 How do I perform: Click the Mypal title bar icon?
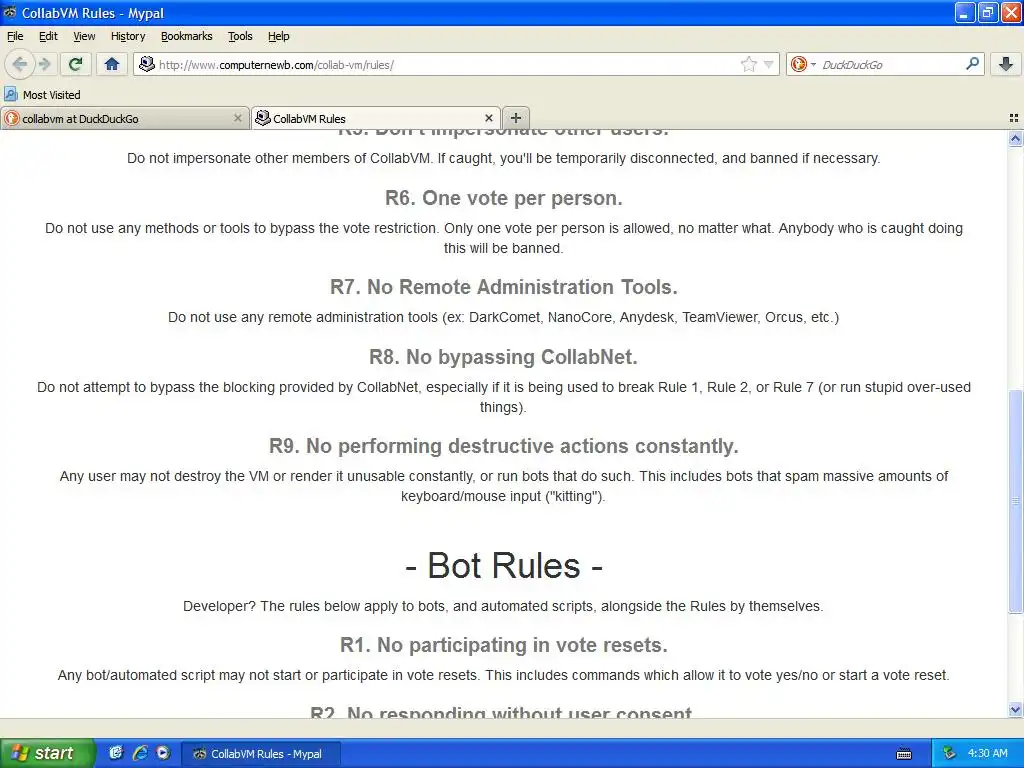(10, 12)
